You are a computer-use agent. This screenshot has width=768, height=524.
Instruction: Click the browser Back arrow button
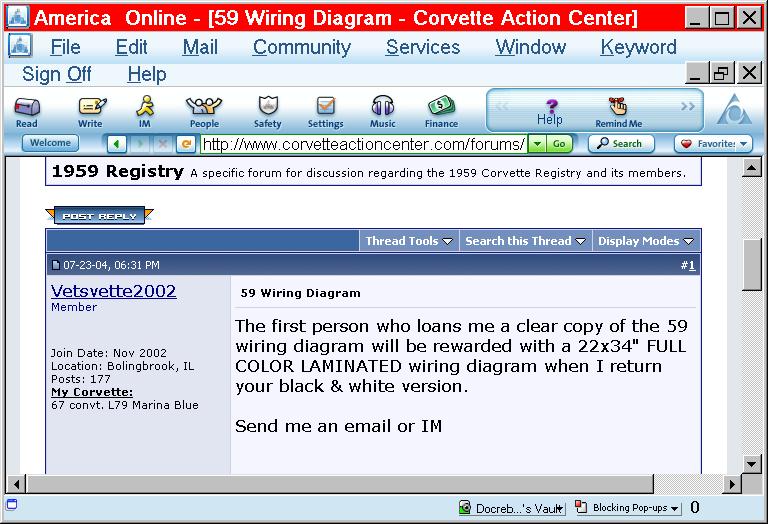point(117,144)
